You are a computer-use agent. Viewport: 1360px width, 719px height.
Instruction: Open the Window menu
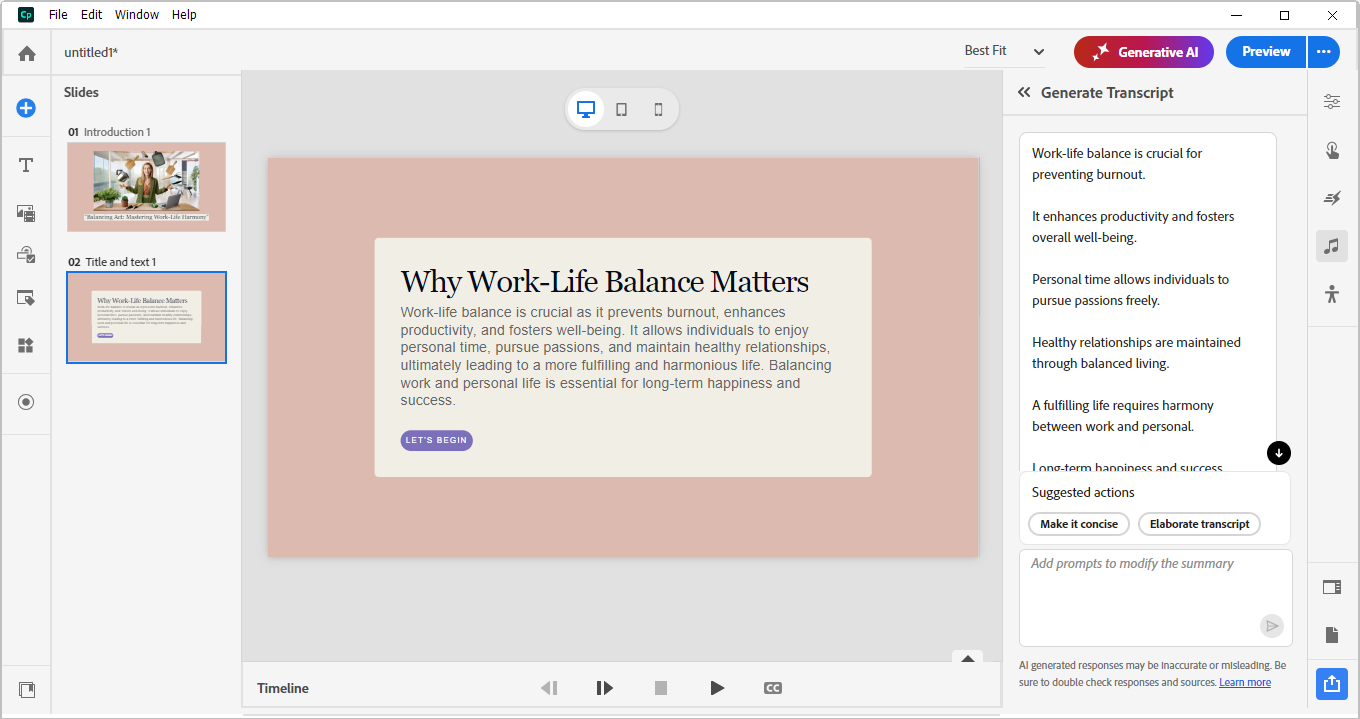click(x=137, y=14)
